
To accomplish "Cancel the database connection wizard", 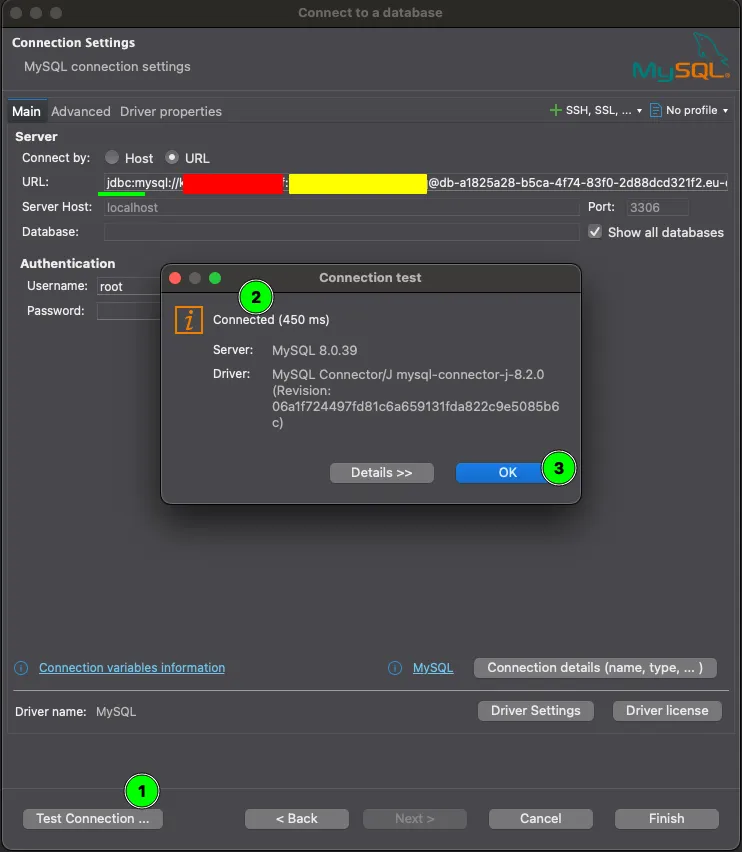I will 540,818.
